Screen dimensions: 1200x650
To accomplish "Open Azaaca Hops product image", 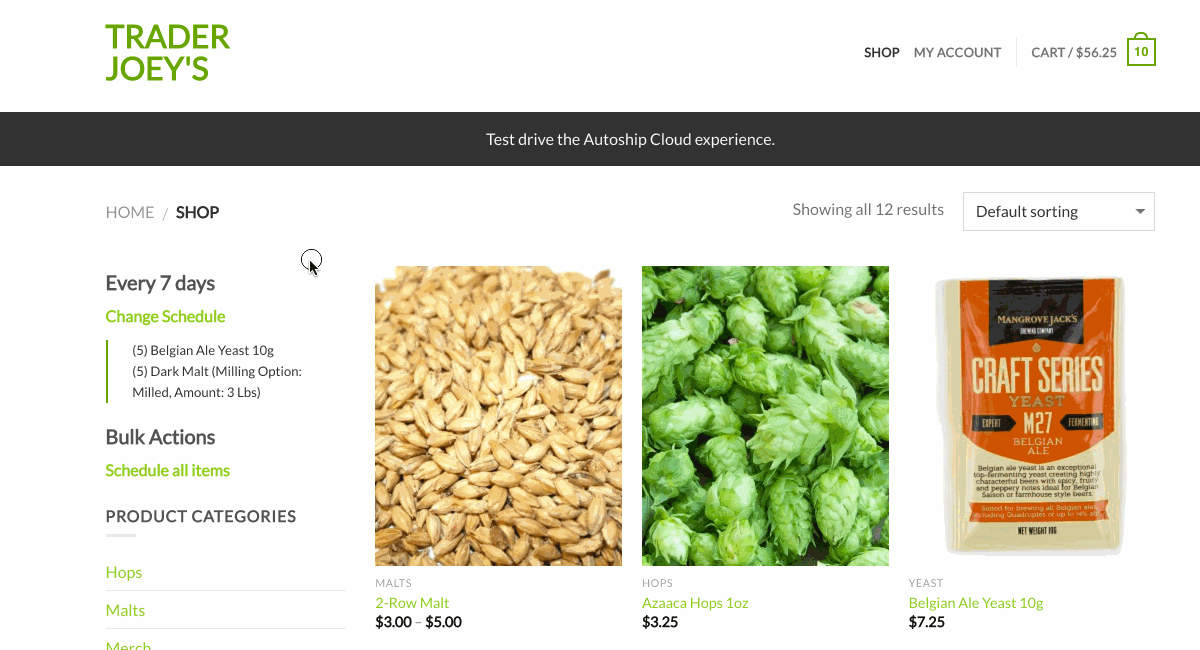I will click(x=765, y=416).
